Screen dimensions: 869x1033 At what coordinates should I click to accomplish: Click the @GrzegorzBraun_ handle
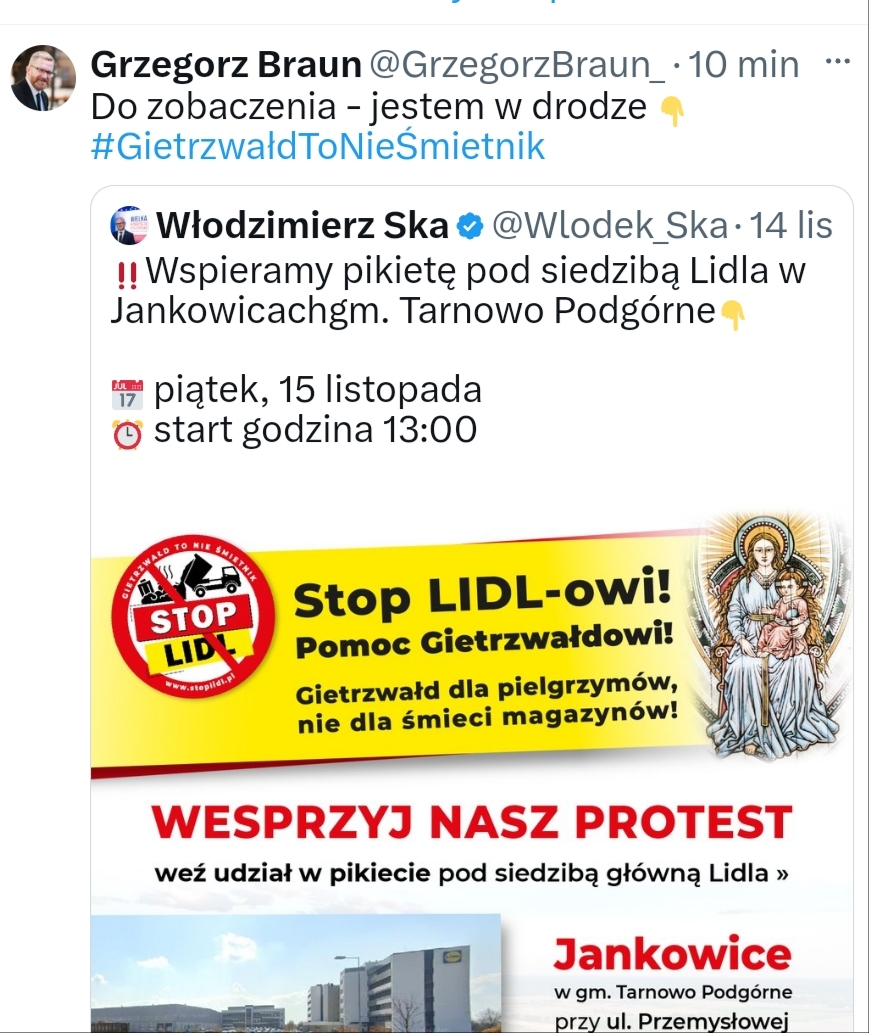517,65
